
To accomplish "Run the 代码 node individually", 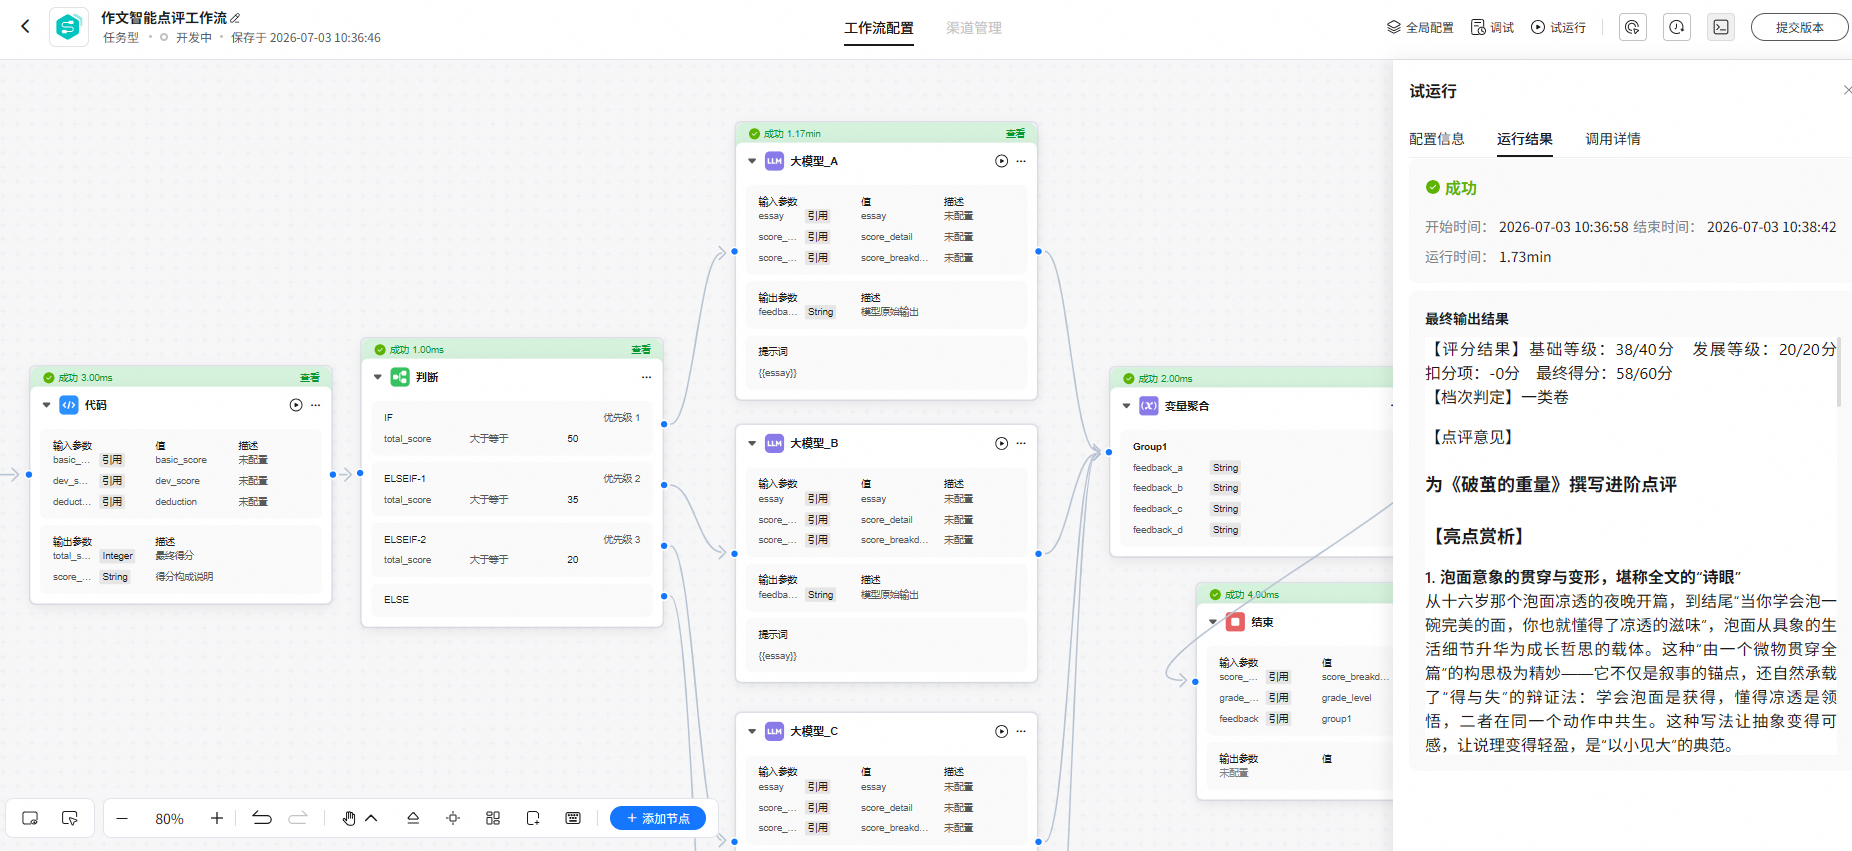I will point(296,405).
